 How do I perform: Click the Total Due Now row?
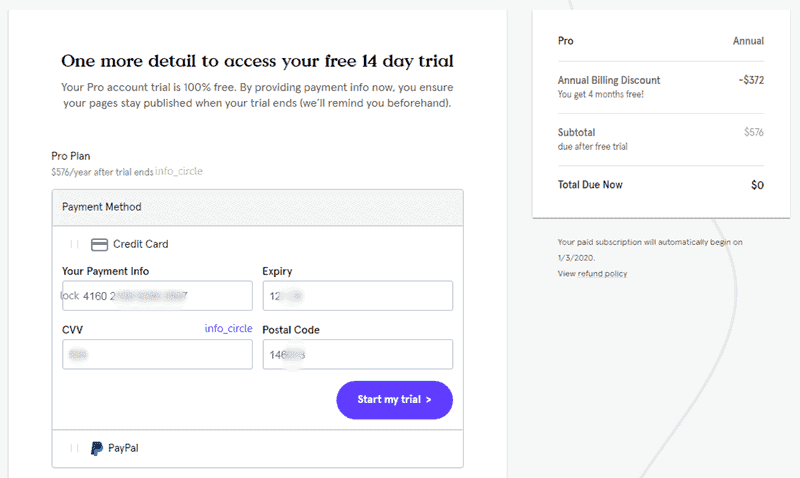click(x=660, y=185)
